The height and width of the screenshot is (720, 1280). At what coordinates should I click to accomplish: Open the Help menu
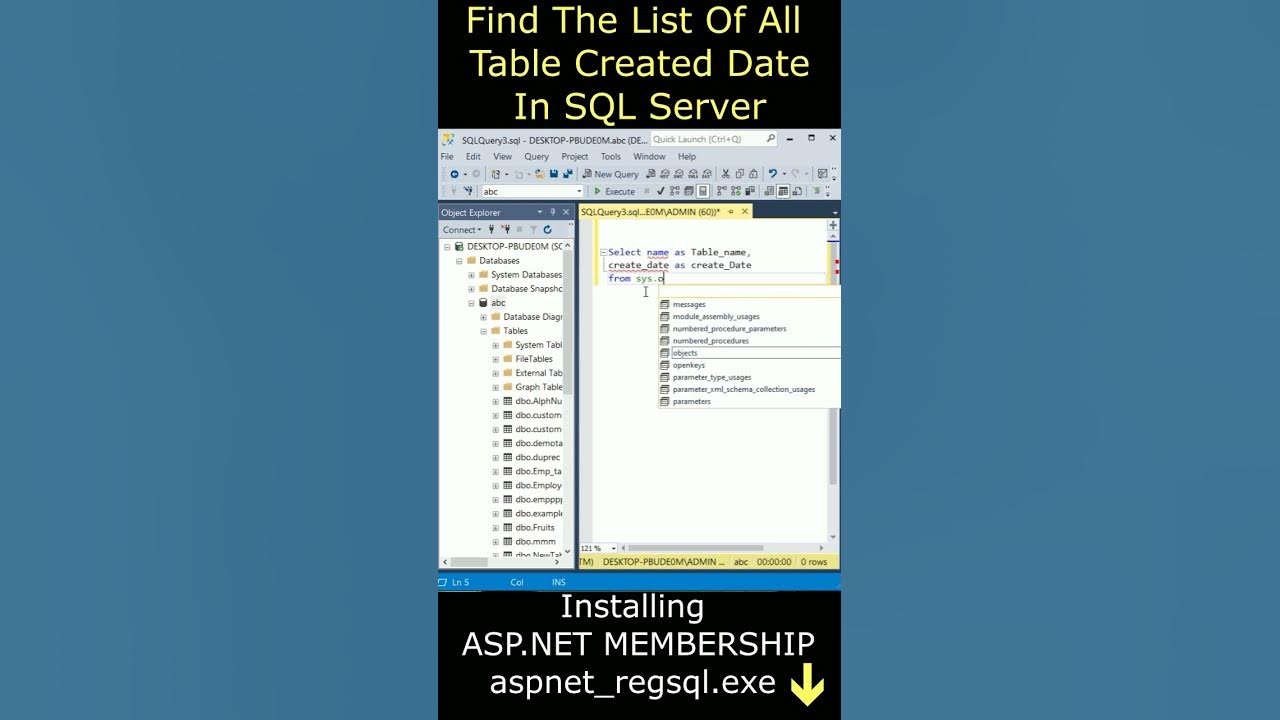[x=687, y=157]
